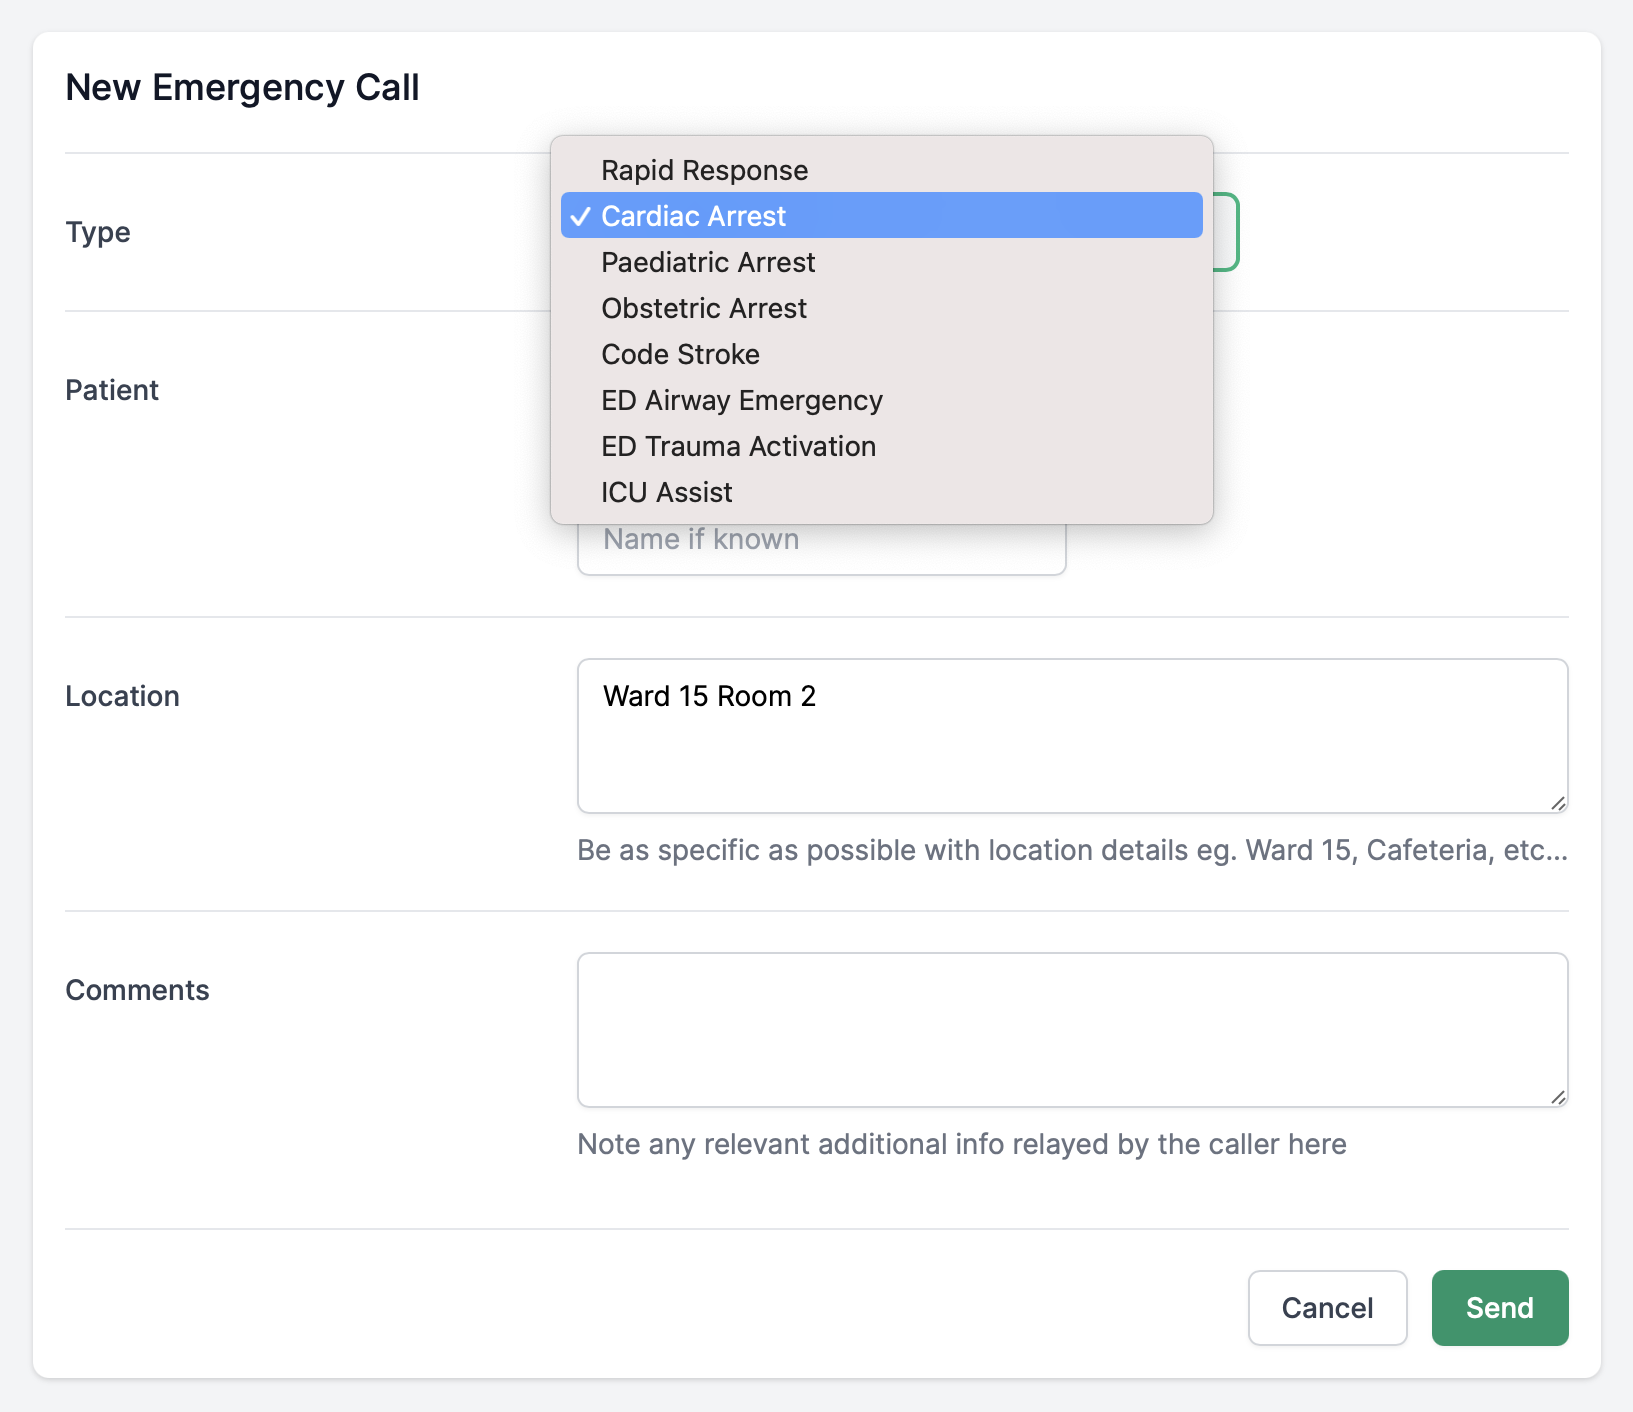Choose Code Stroke from the dropdown

pyautogui.click(x=680, y=354)
